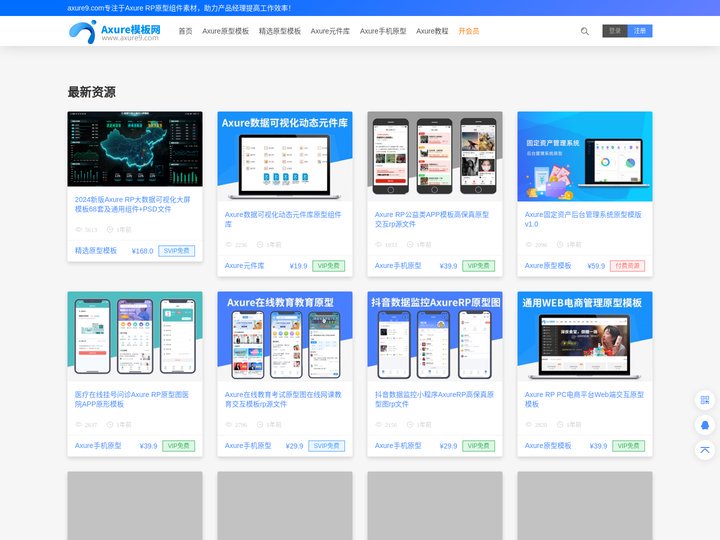Click 精选原型模板 category under first card
This screenshot has width=720, height=540.
96,251
